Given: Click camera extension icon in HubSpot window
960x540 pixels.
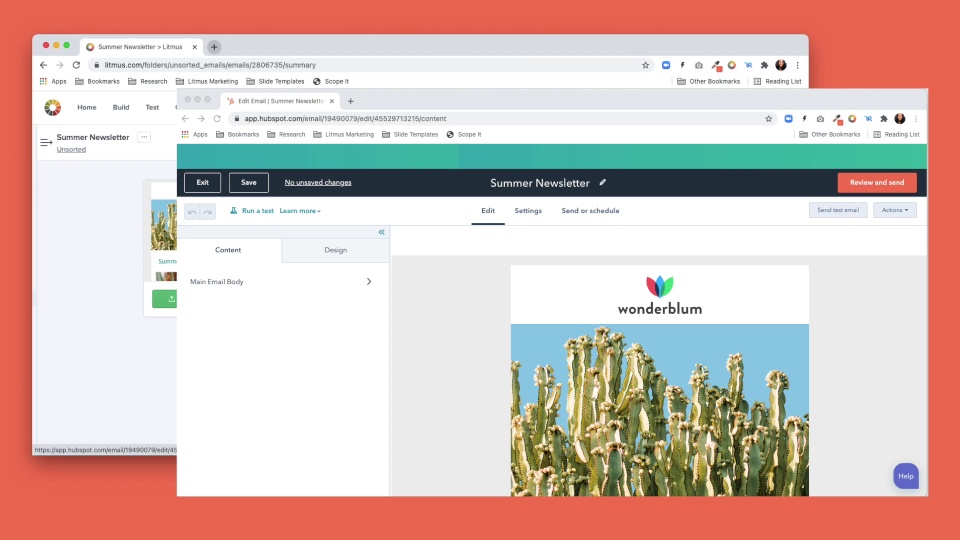Looking at the screenshot, I should pyautogui.click(x=820, y=119).
